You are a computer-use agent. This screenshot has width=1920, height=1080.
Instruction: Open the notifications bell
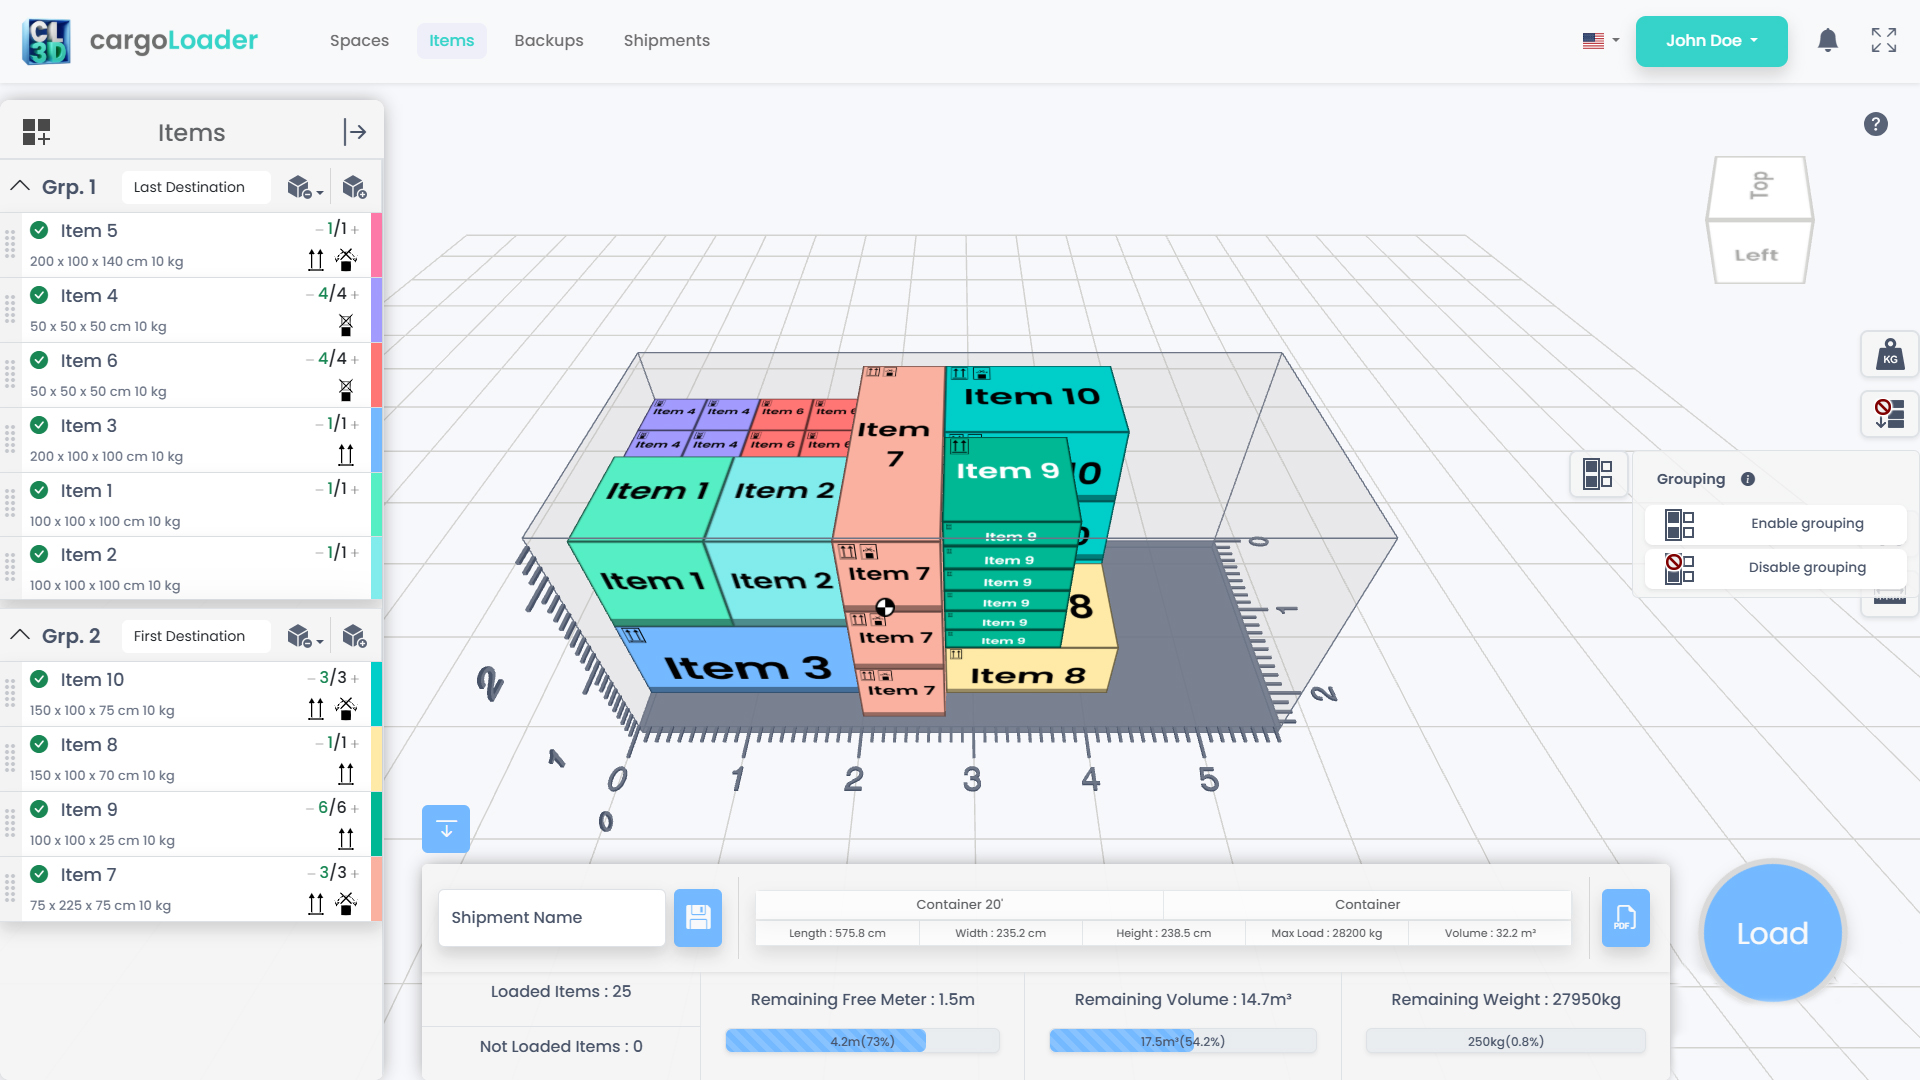click(x=1828, y=40)
